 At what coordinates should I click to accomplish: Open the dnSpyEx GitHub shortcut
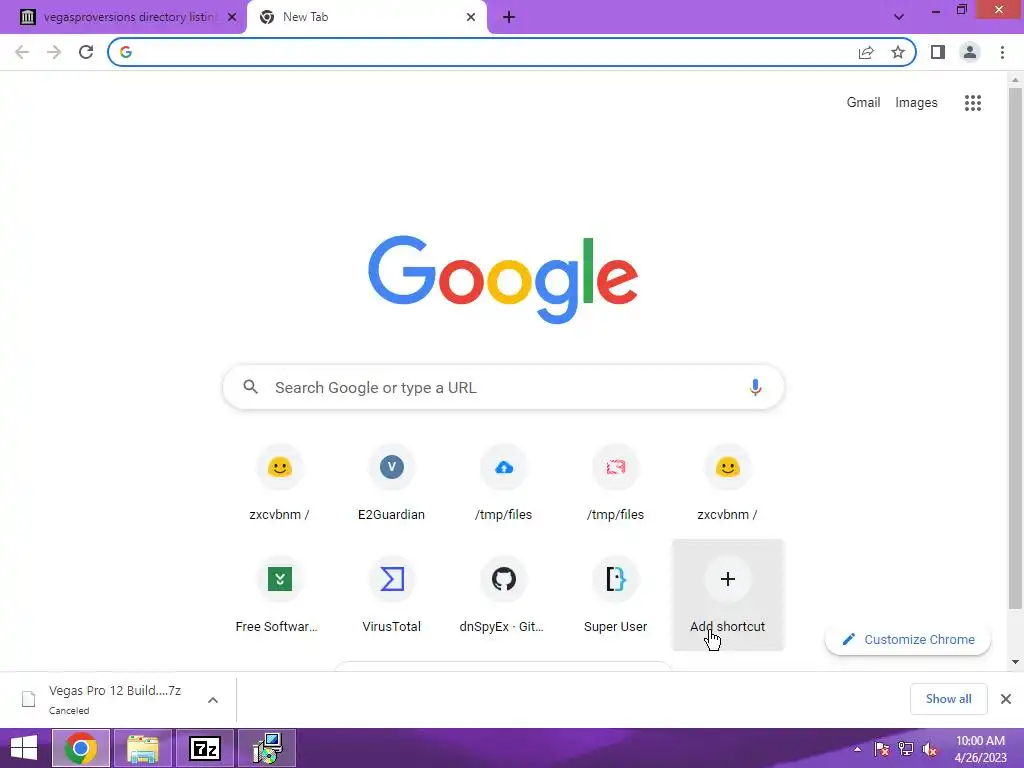tap(504, 596)
